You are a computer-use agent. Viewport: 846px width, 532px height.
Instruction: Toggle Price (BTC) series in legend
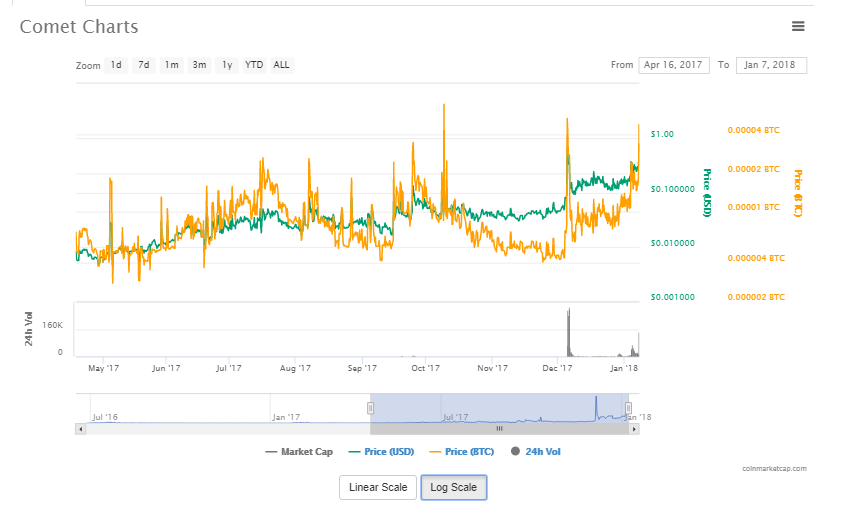(462, 452)
